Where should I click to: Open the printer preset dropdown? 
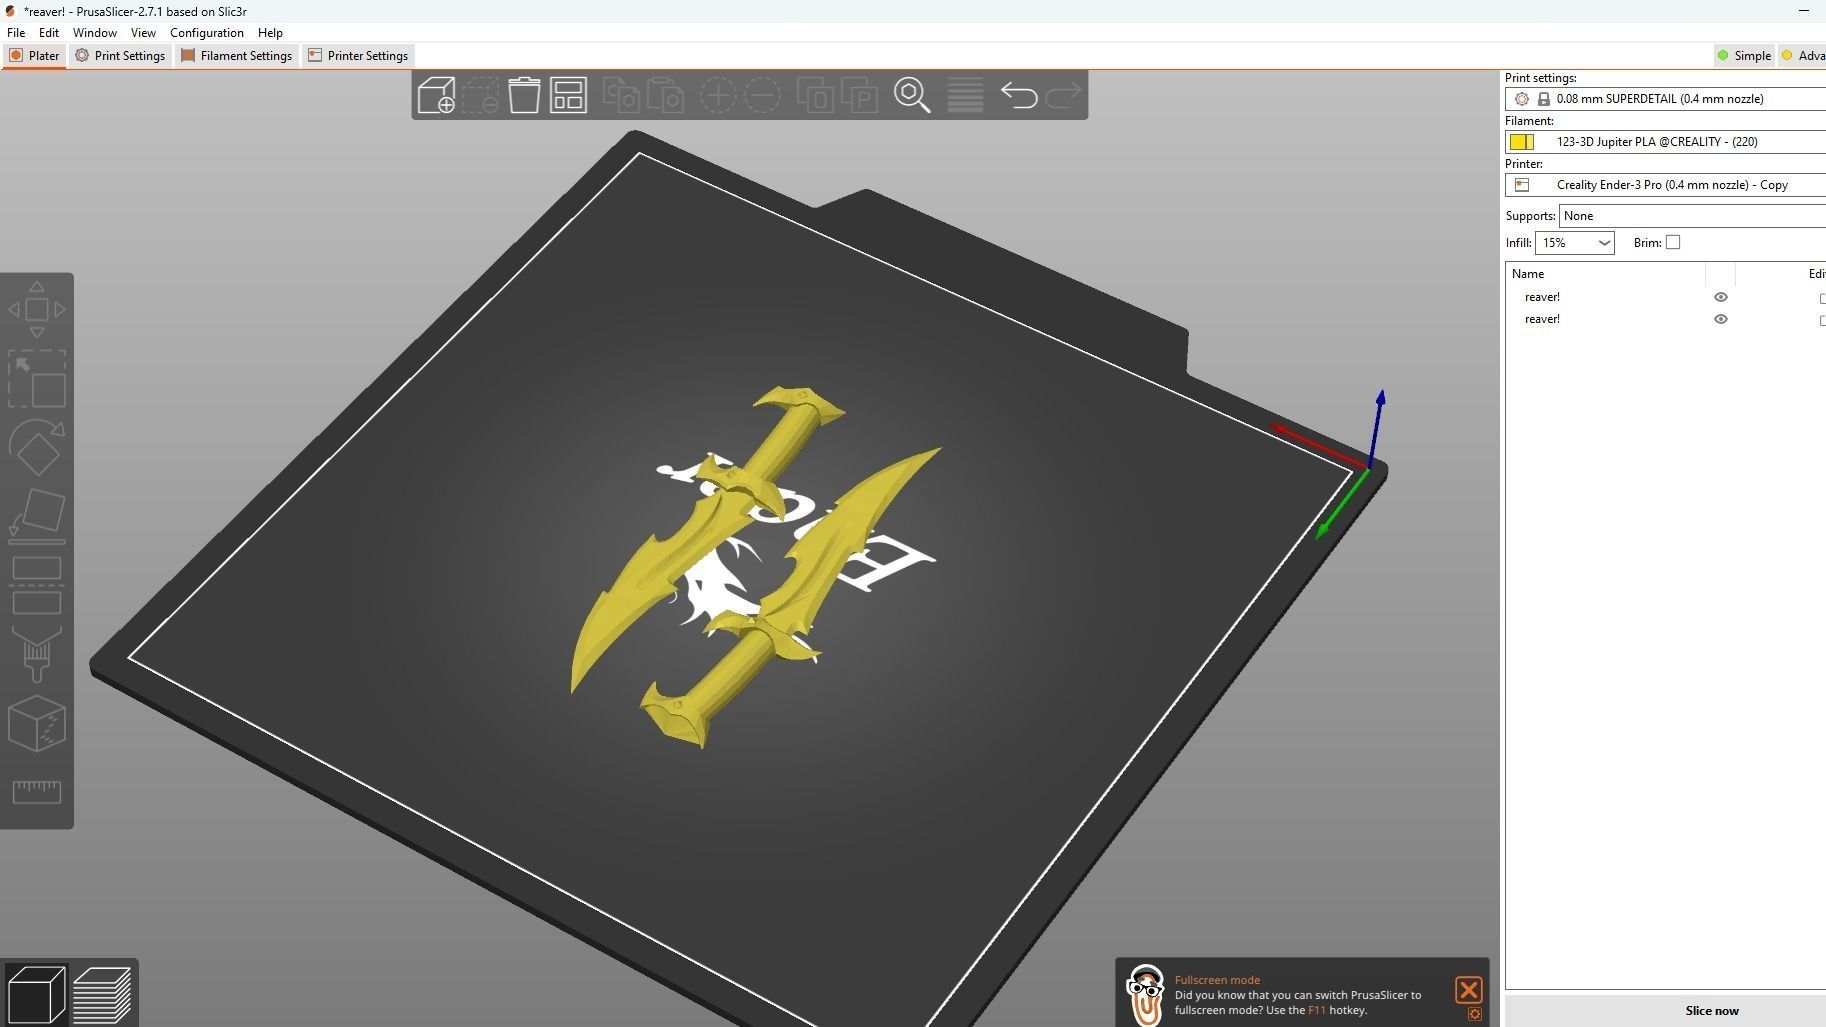tap(1665, 185)
